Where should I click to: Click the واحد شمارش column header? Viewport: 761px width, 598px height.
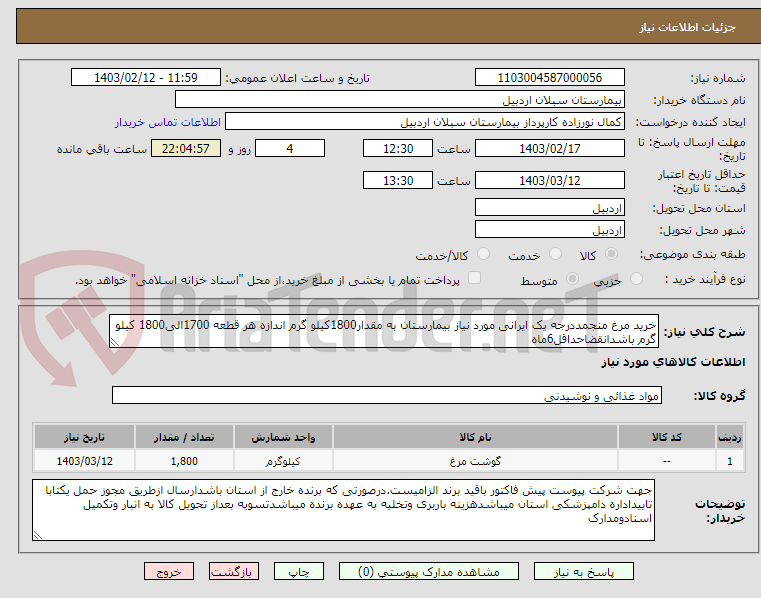283,437
